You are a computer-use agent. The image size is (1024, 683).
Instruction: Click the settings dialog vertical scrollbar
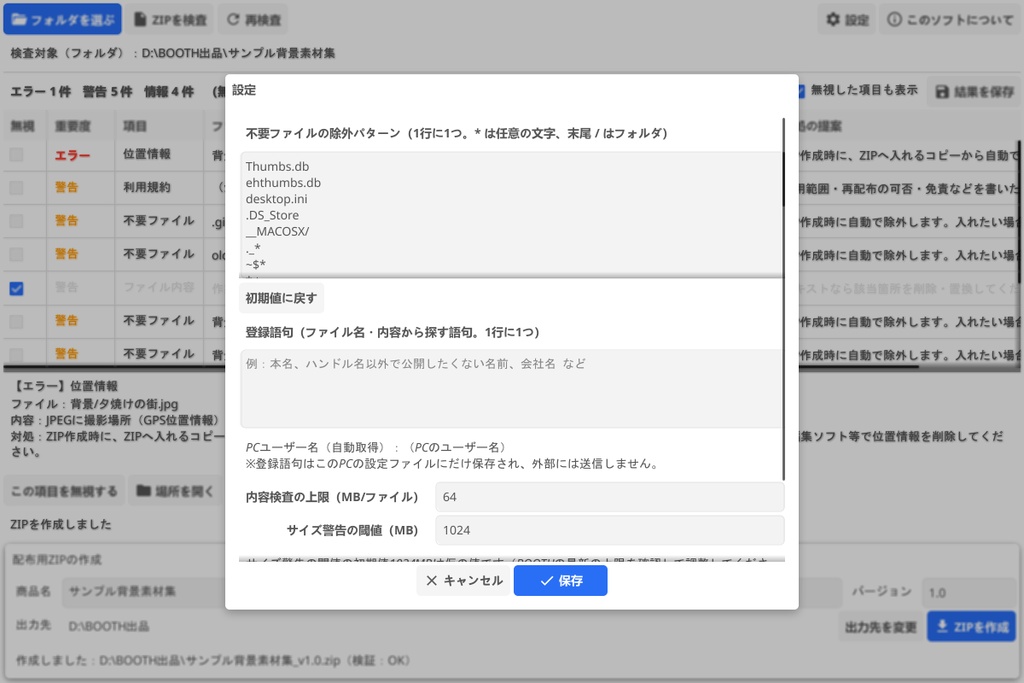[784, 297]
